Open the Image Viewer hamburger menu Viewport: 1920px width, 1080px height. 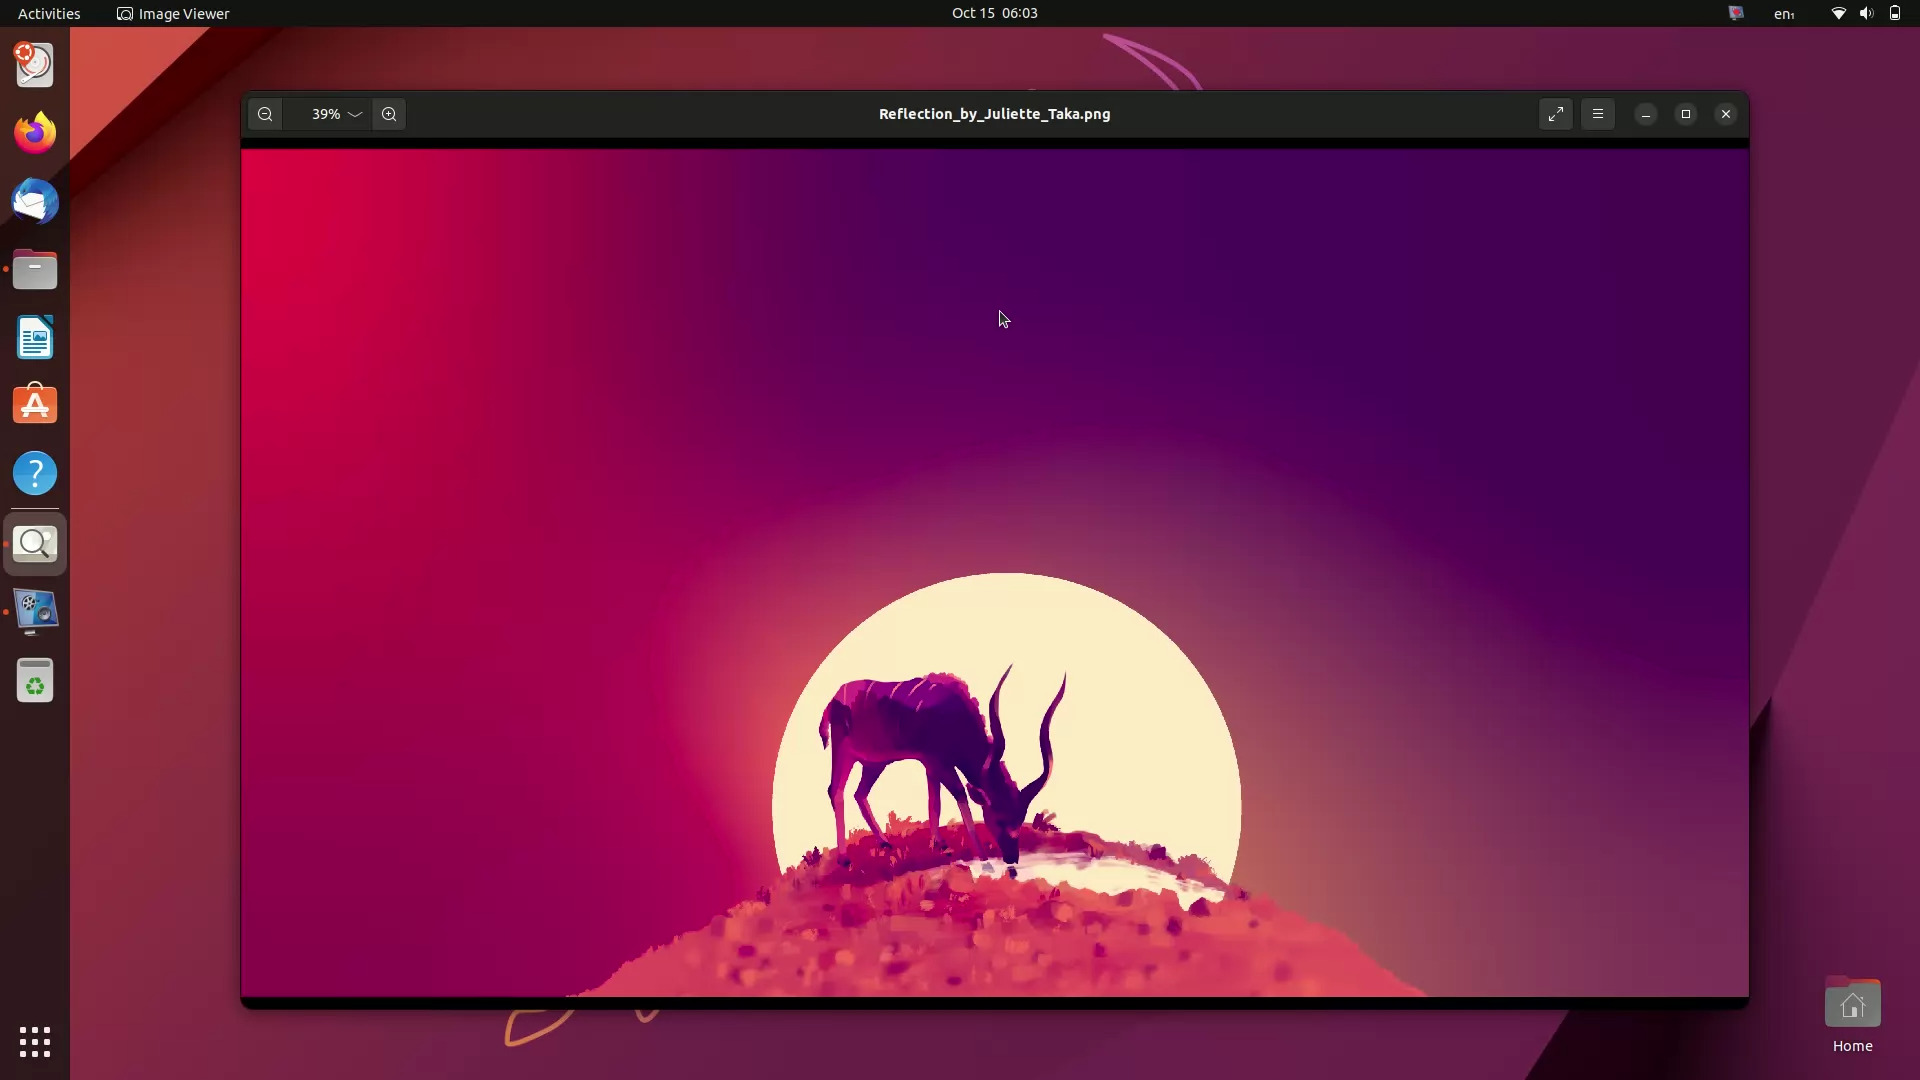1597,114
